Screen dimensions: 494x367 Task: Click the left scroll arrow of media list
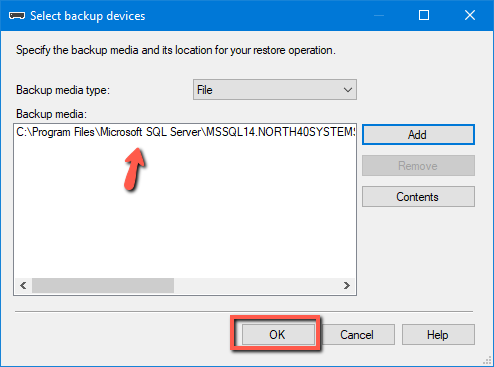[x=23, y=286]
